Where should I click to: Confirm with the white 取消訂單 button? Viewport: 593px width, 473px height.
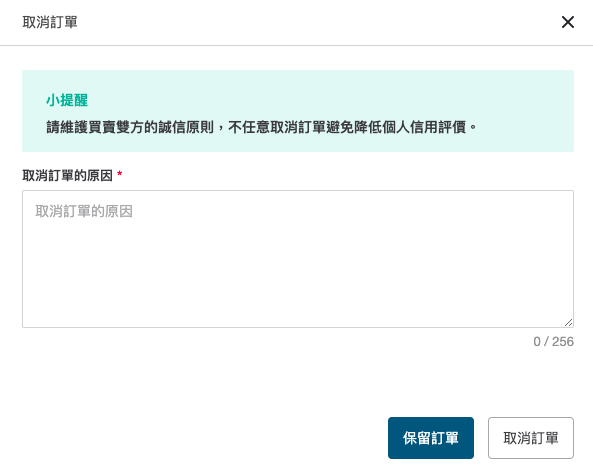pos(531,438)
